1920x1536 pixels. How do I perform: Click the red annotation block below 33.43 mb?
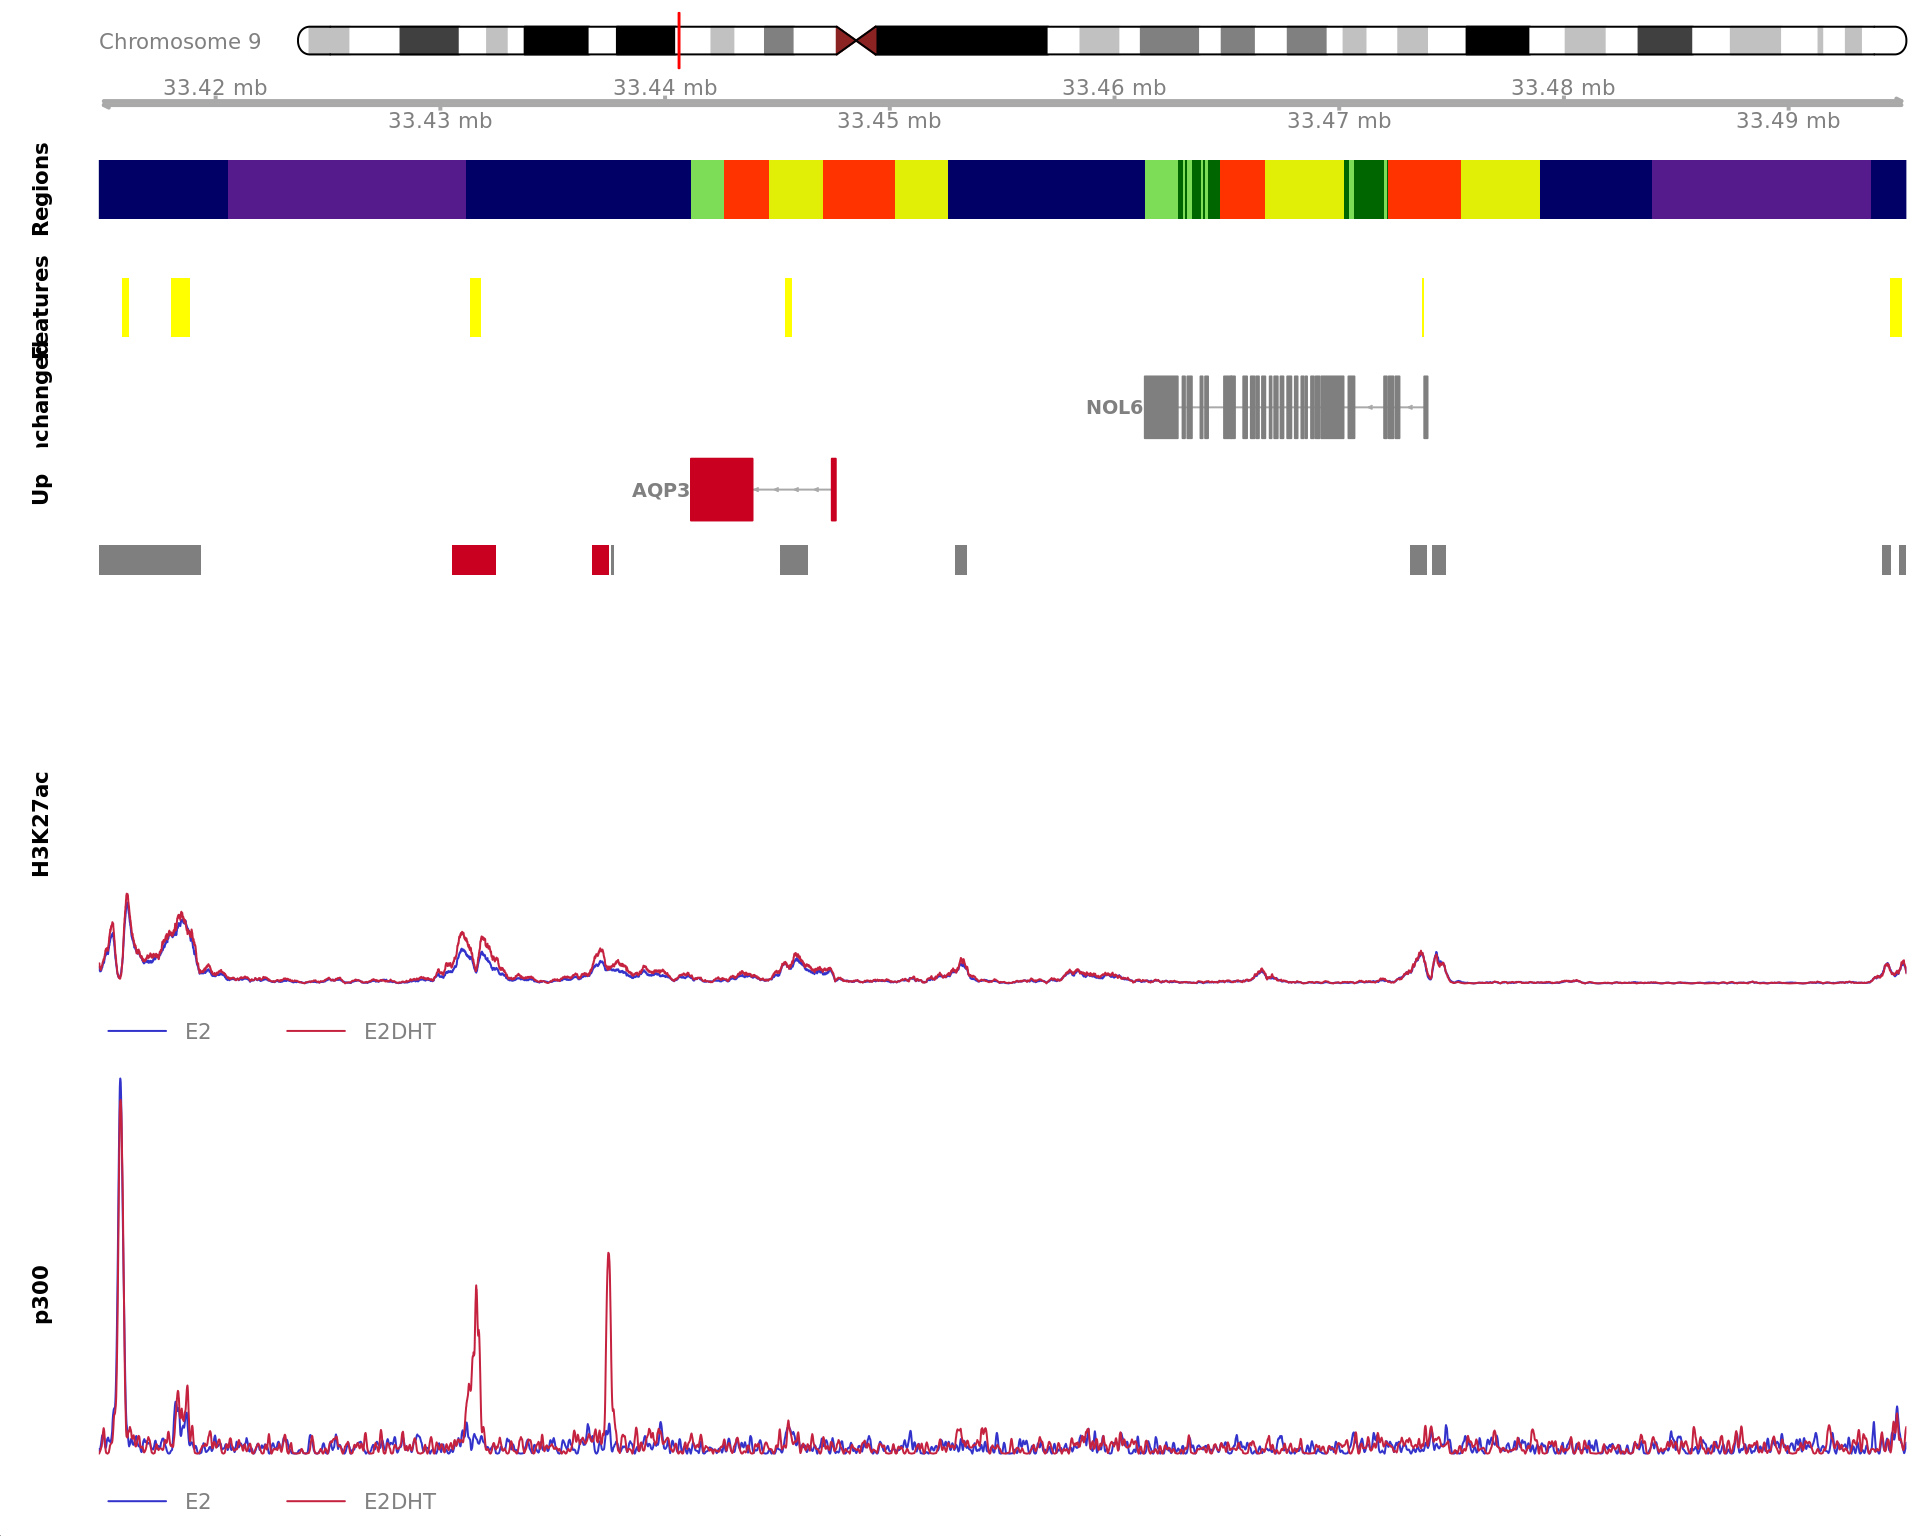474,560
